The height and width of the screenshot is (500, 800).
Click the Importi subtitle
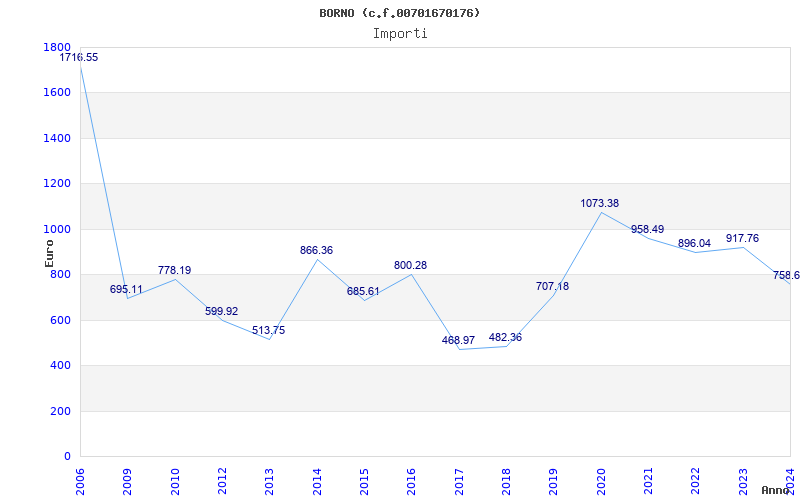click(x=400, y=34)
